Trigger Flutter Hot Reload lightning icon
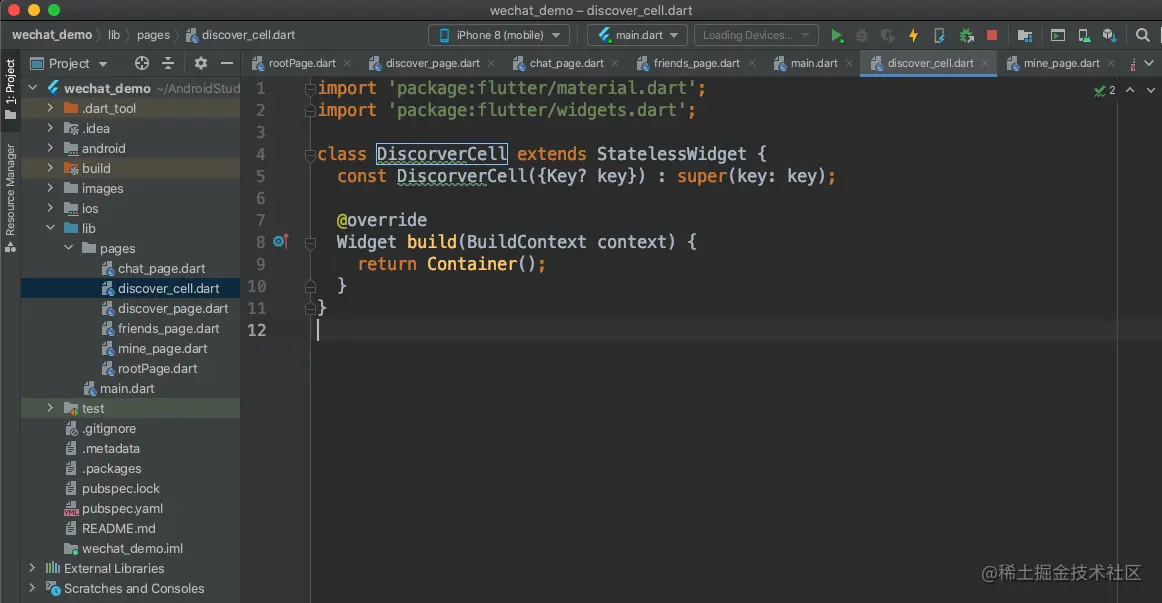 point(913,36)
